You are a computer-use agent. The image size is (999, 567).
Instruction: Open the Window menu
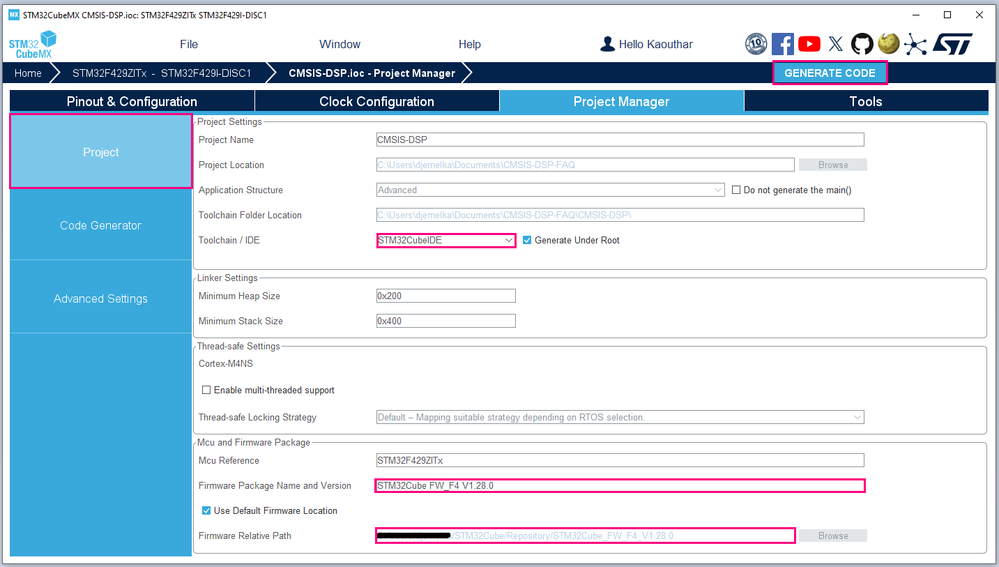pyautogui.click(x=340, y=44)
